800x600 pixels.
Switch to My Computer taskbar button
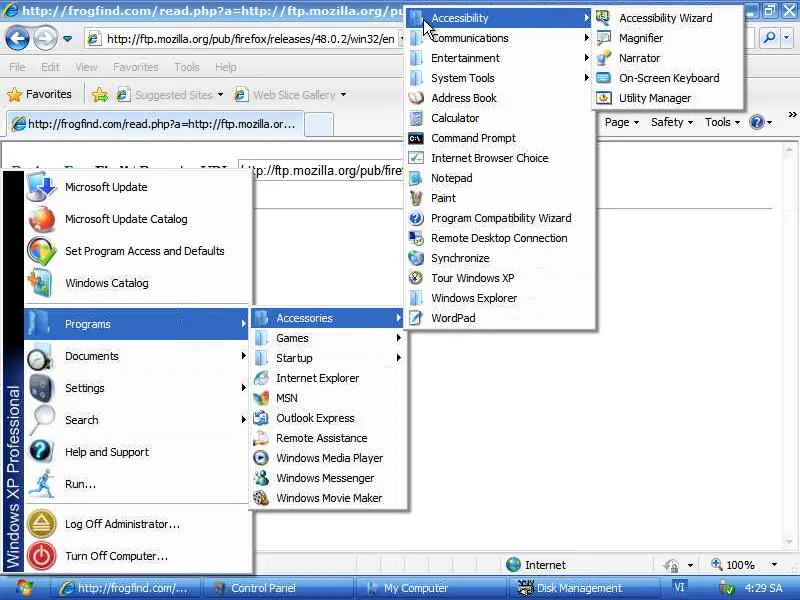point(430,588)
